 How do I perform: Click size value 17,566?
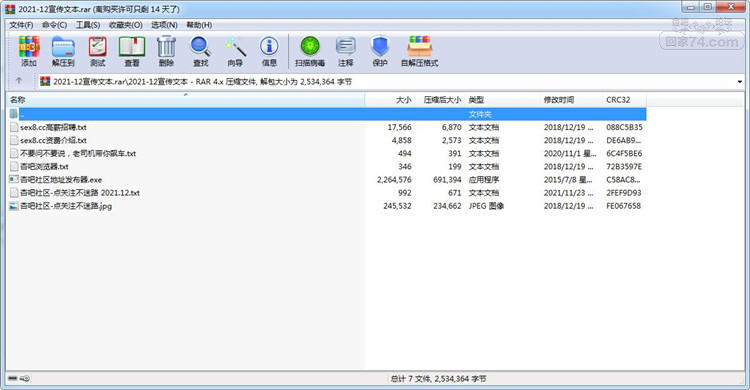399,127
